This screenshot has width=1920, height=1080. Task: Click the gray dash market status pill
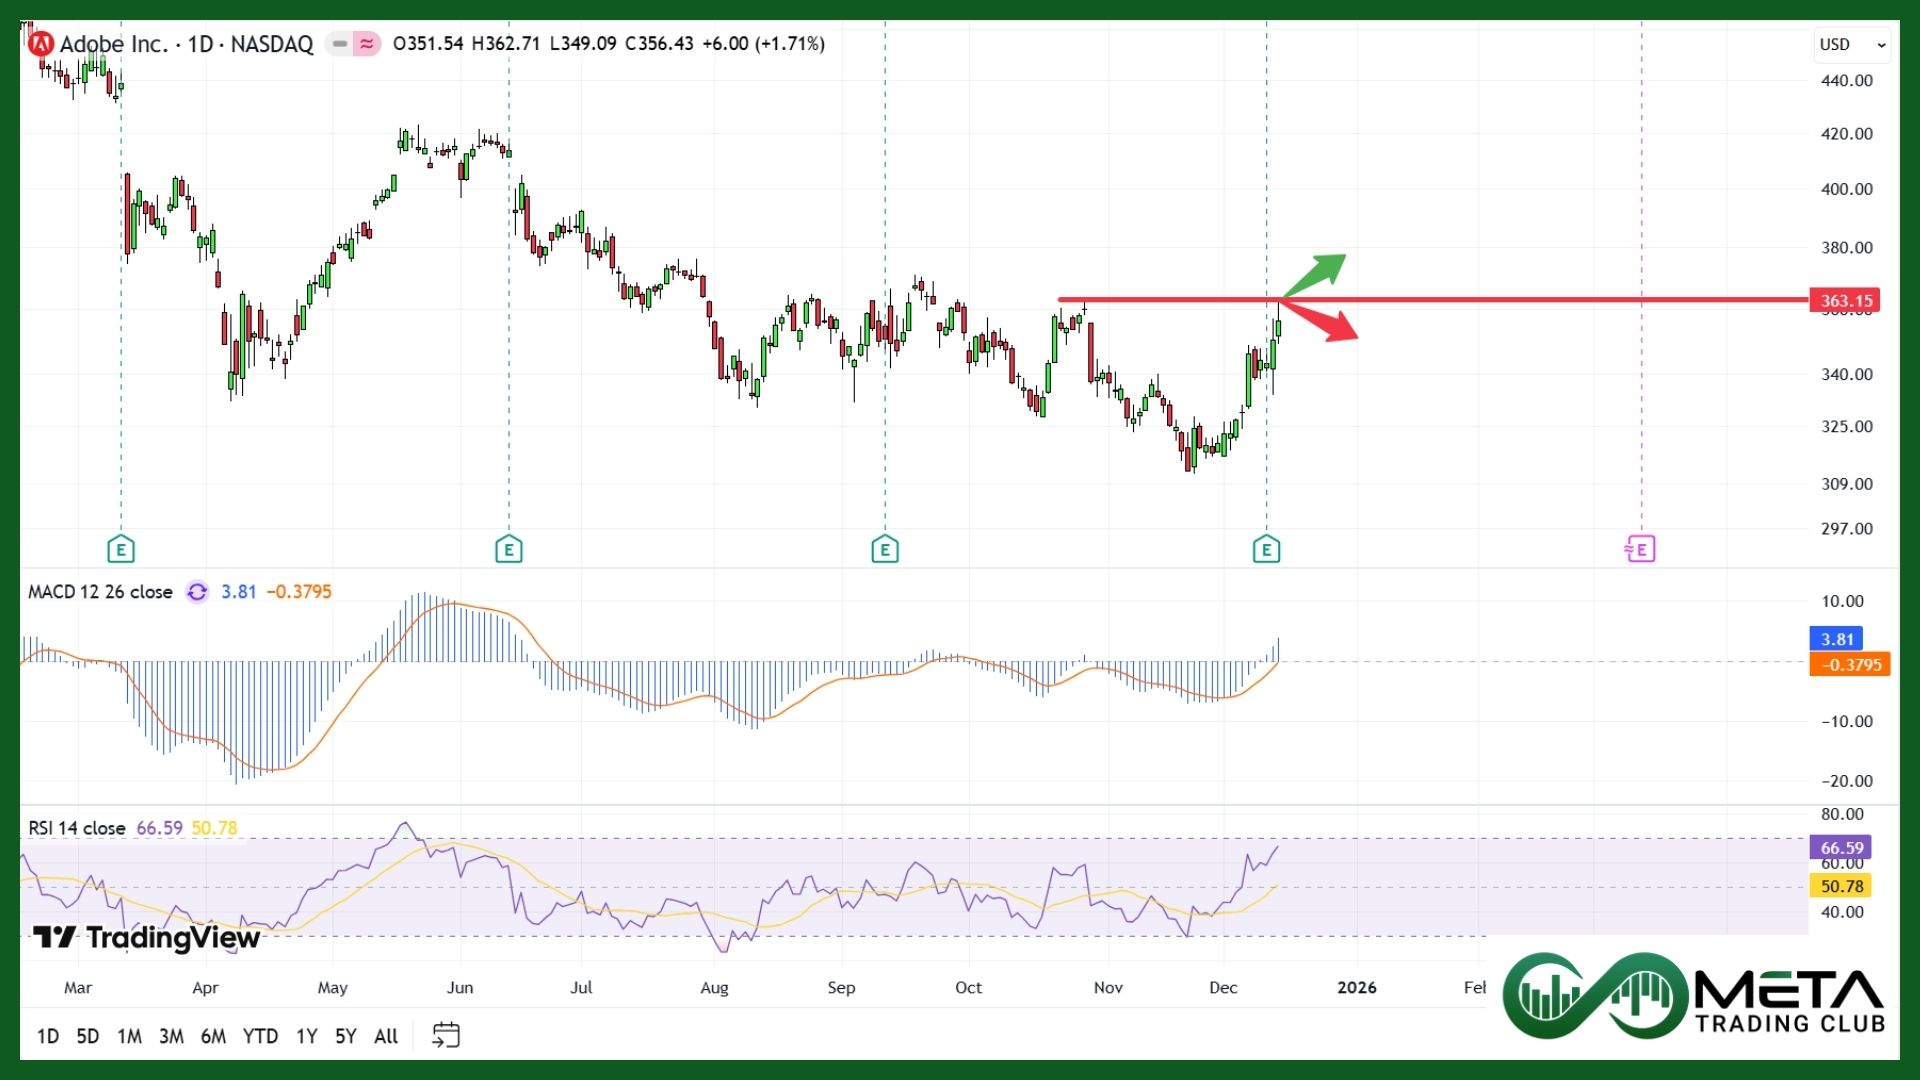point(340,44)
